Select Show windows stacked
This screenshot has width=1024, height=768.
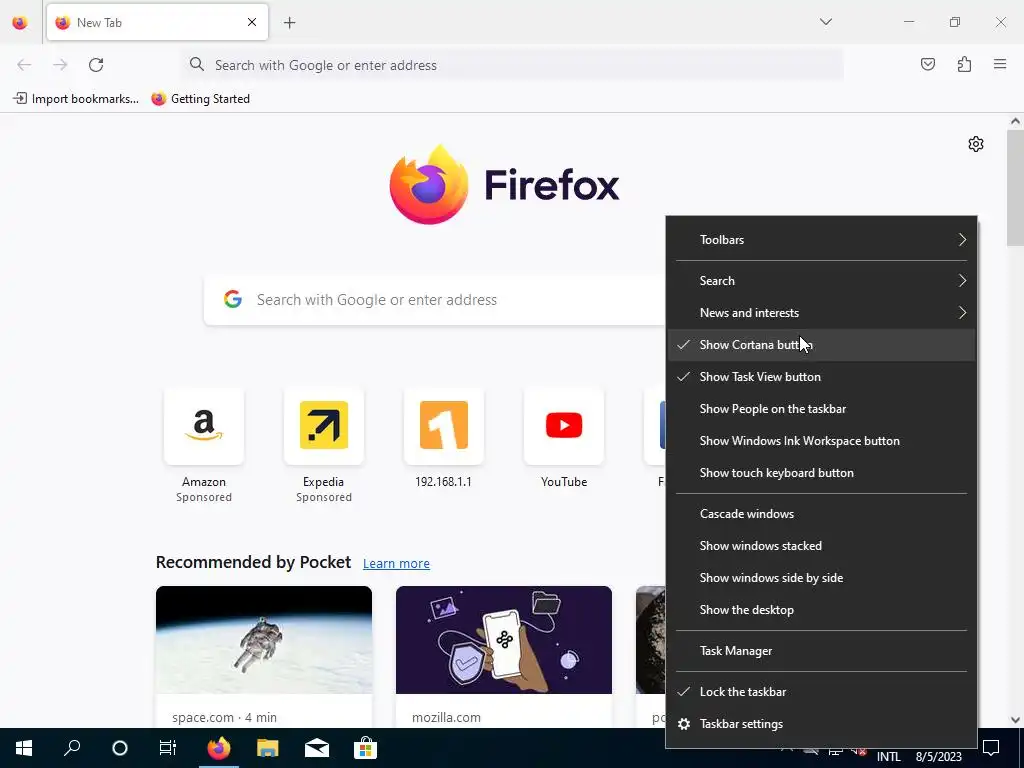[x=822, y=546]
